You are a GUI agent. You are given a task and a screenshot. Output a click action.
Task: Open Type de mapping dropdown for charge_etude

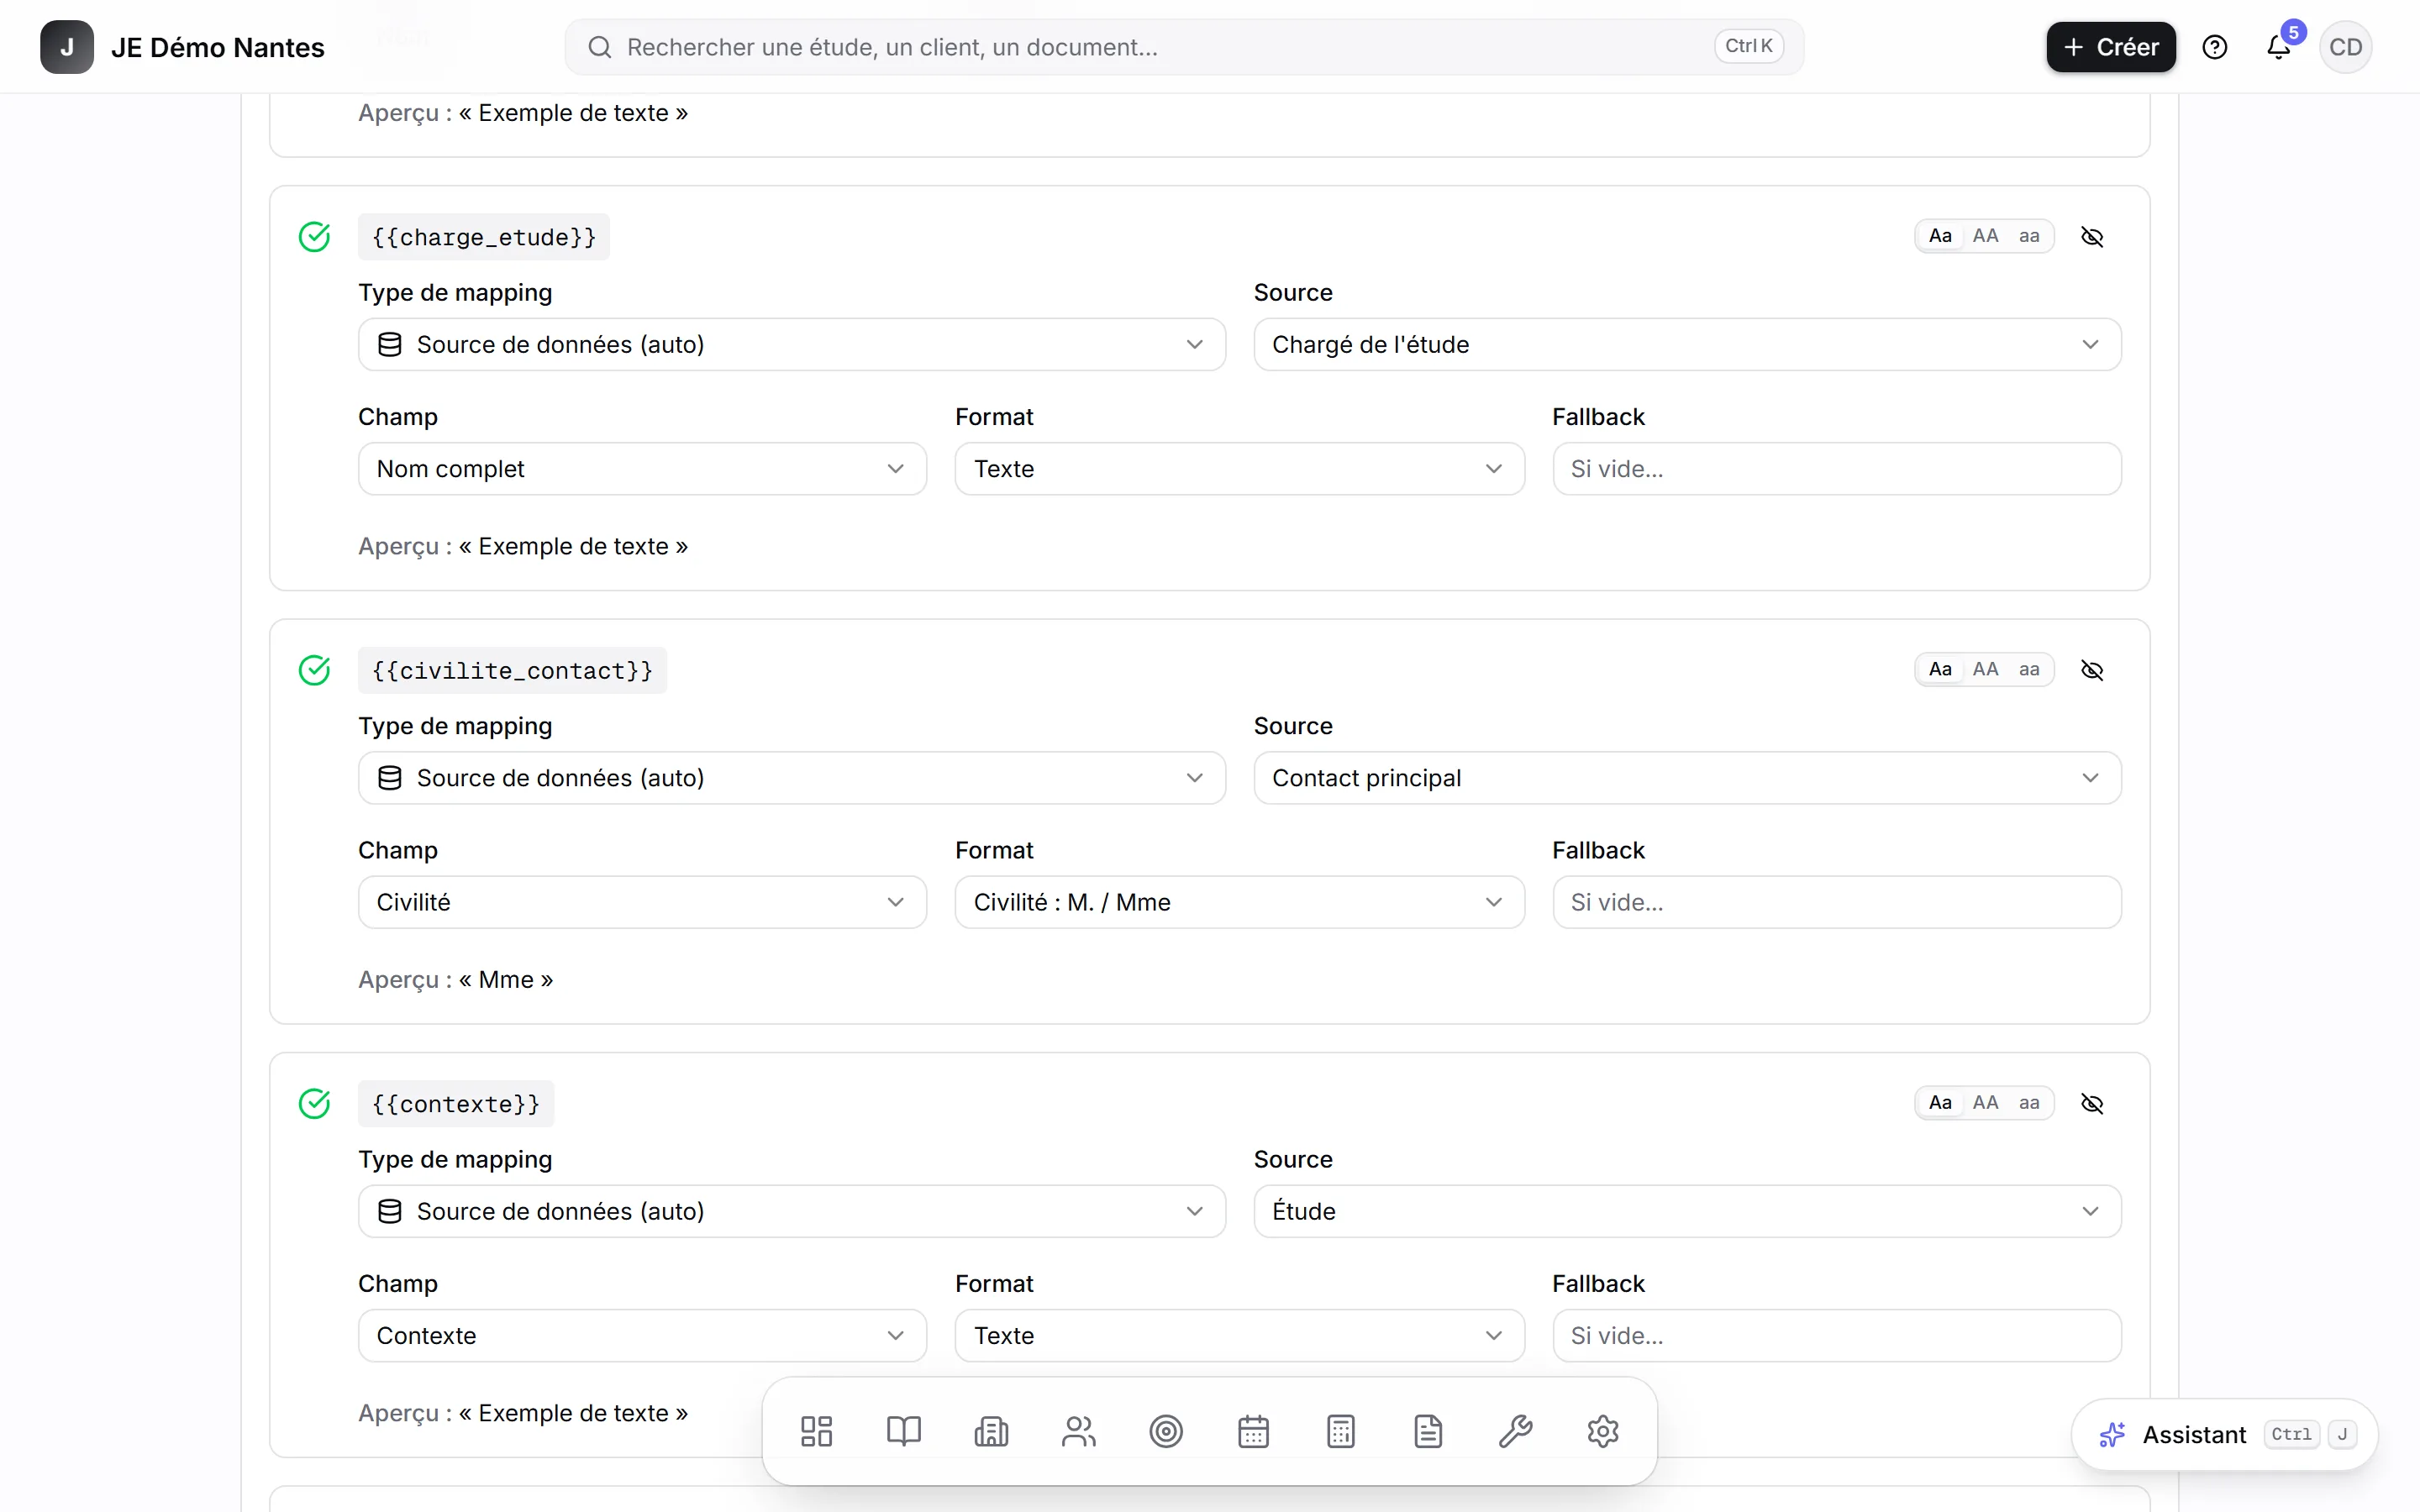point(792,345)
